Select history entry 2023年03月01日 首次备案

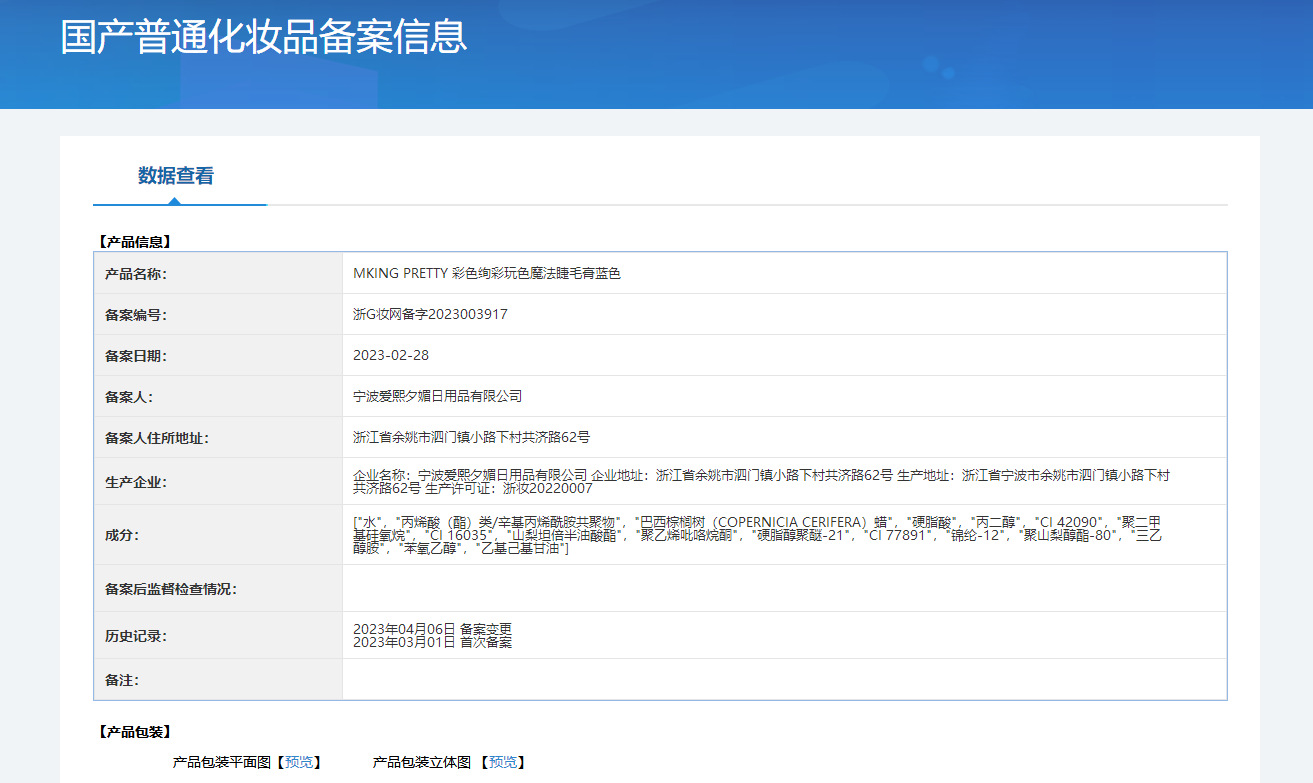(432, 642)
